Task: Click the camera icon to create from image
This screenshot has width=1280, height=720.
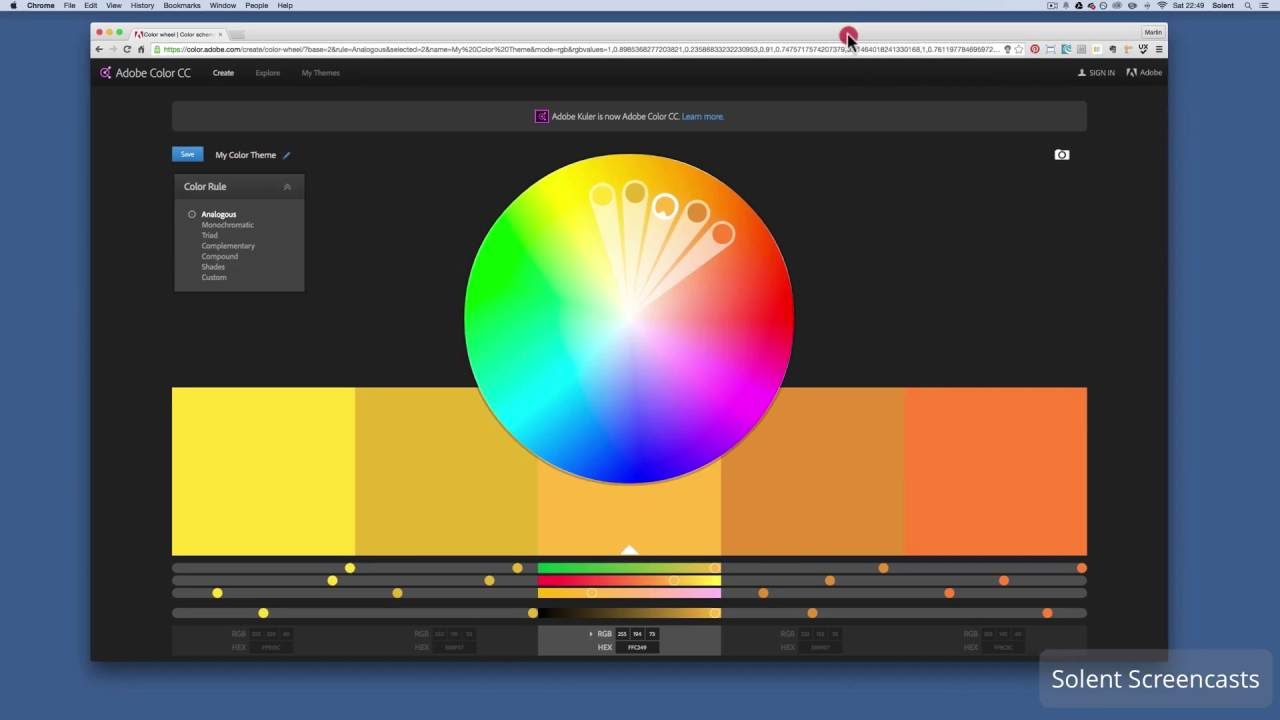Action: [x=1062, y=155]
